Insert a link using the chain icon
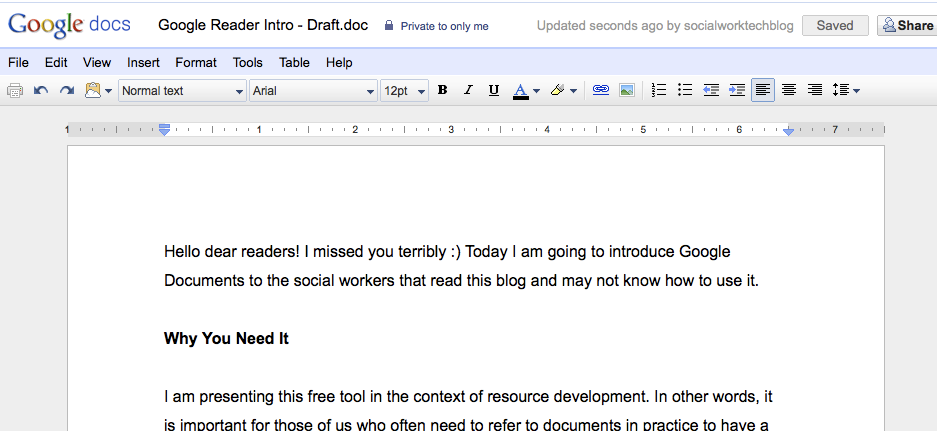The image size is (937, 431). tap(601, 90)
